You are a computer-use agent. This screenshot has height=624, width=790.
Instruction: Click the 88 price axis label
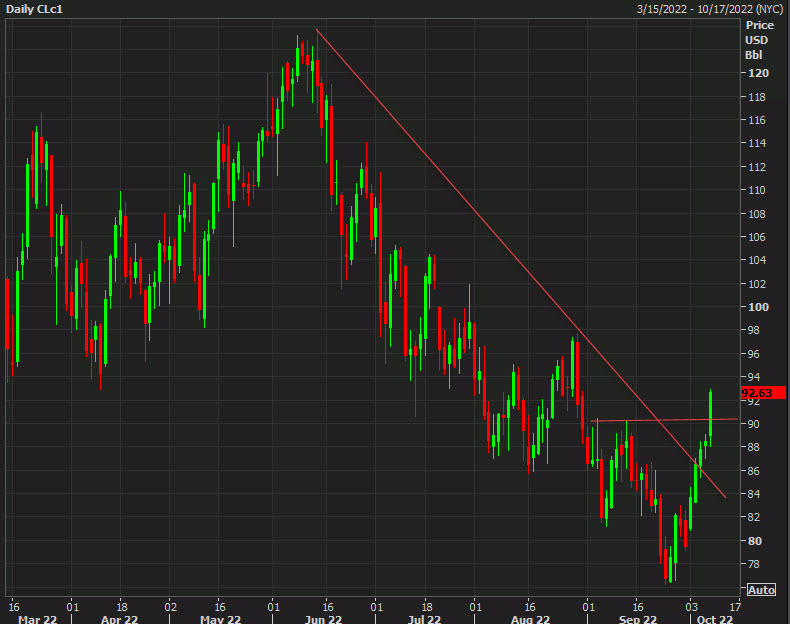[x=753, y=447]
